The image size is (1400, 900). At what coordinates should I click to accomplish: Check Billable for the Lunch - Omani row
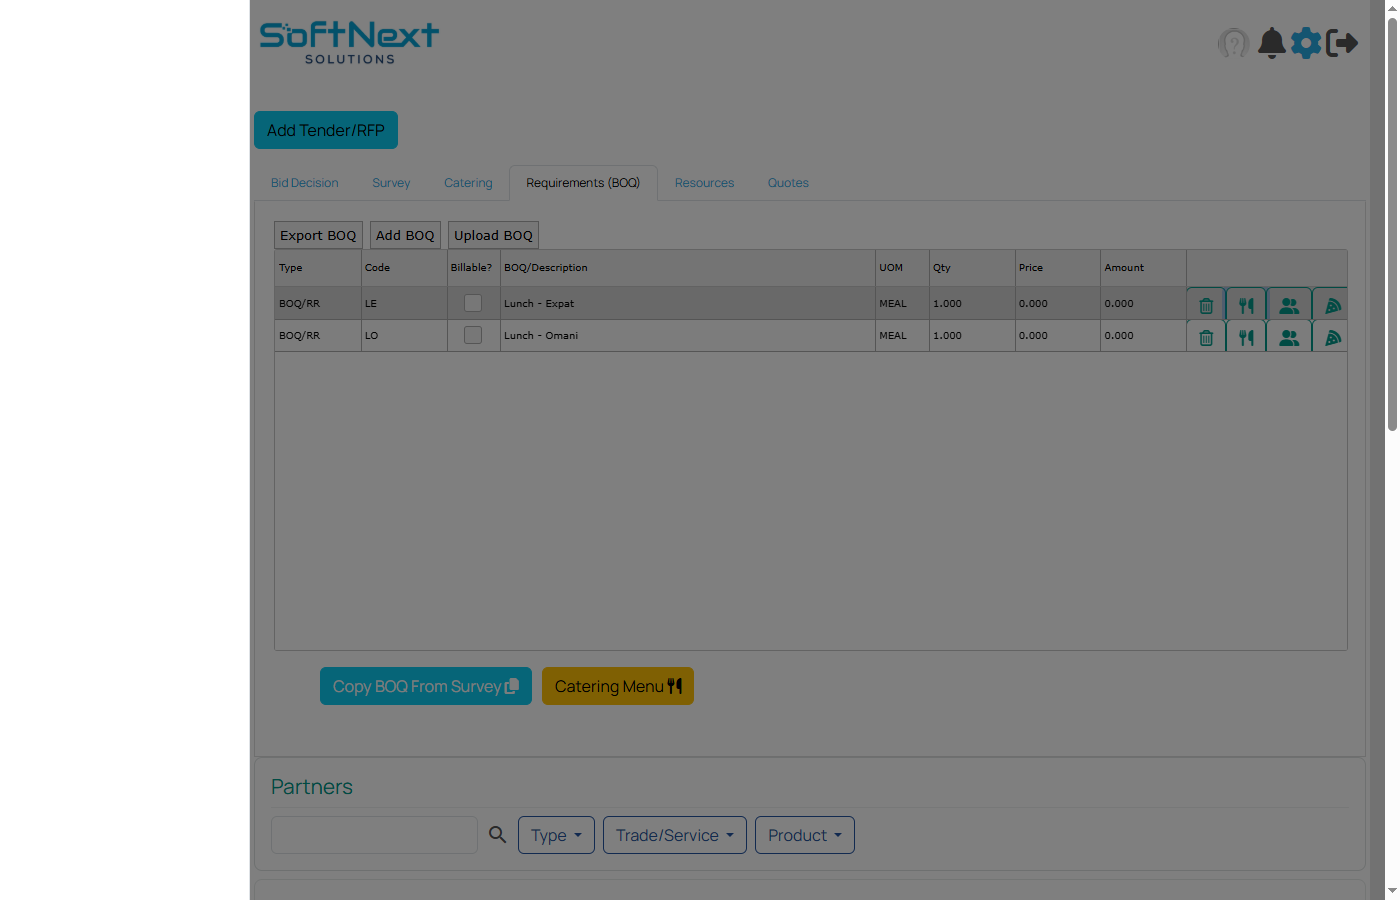(x=472, y=335)
